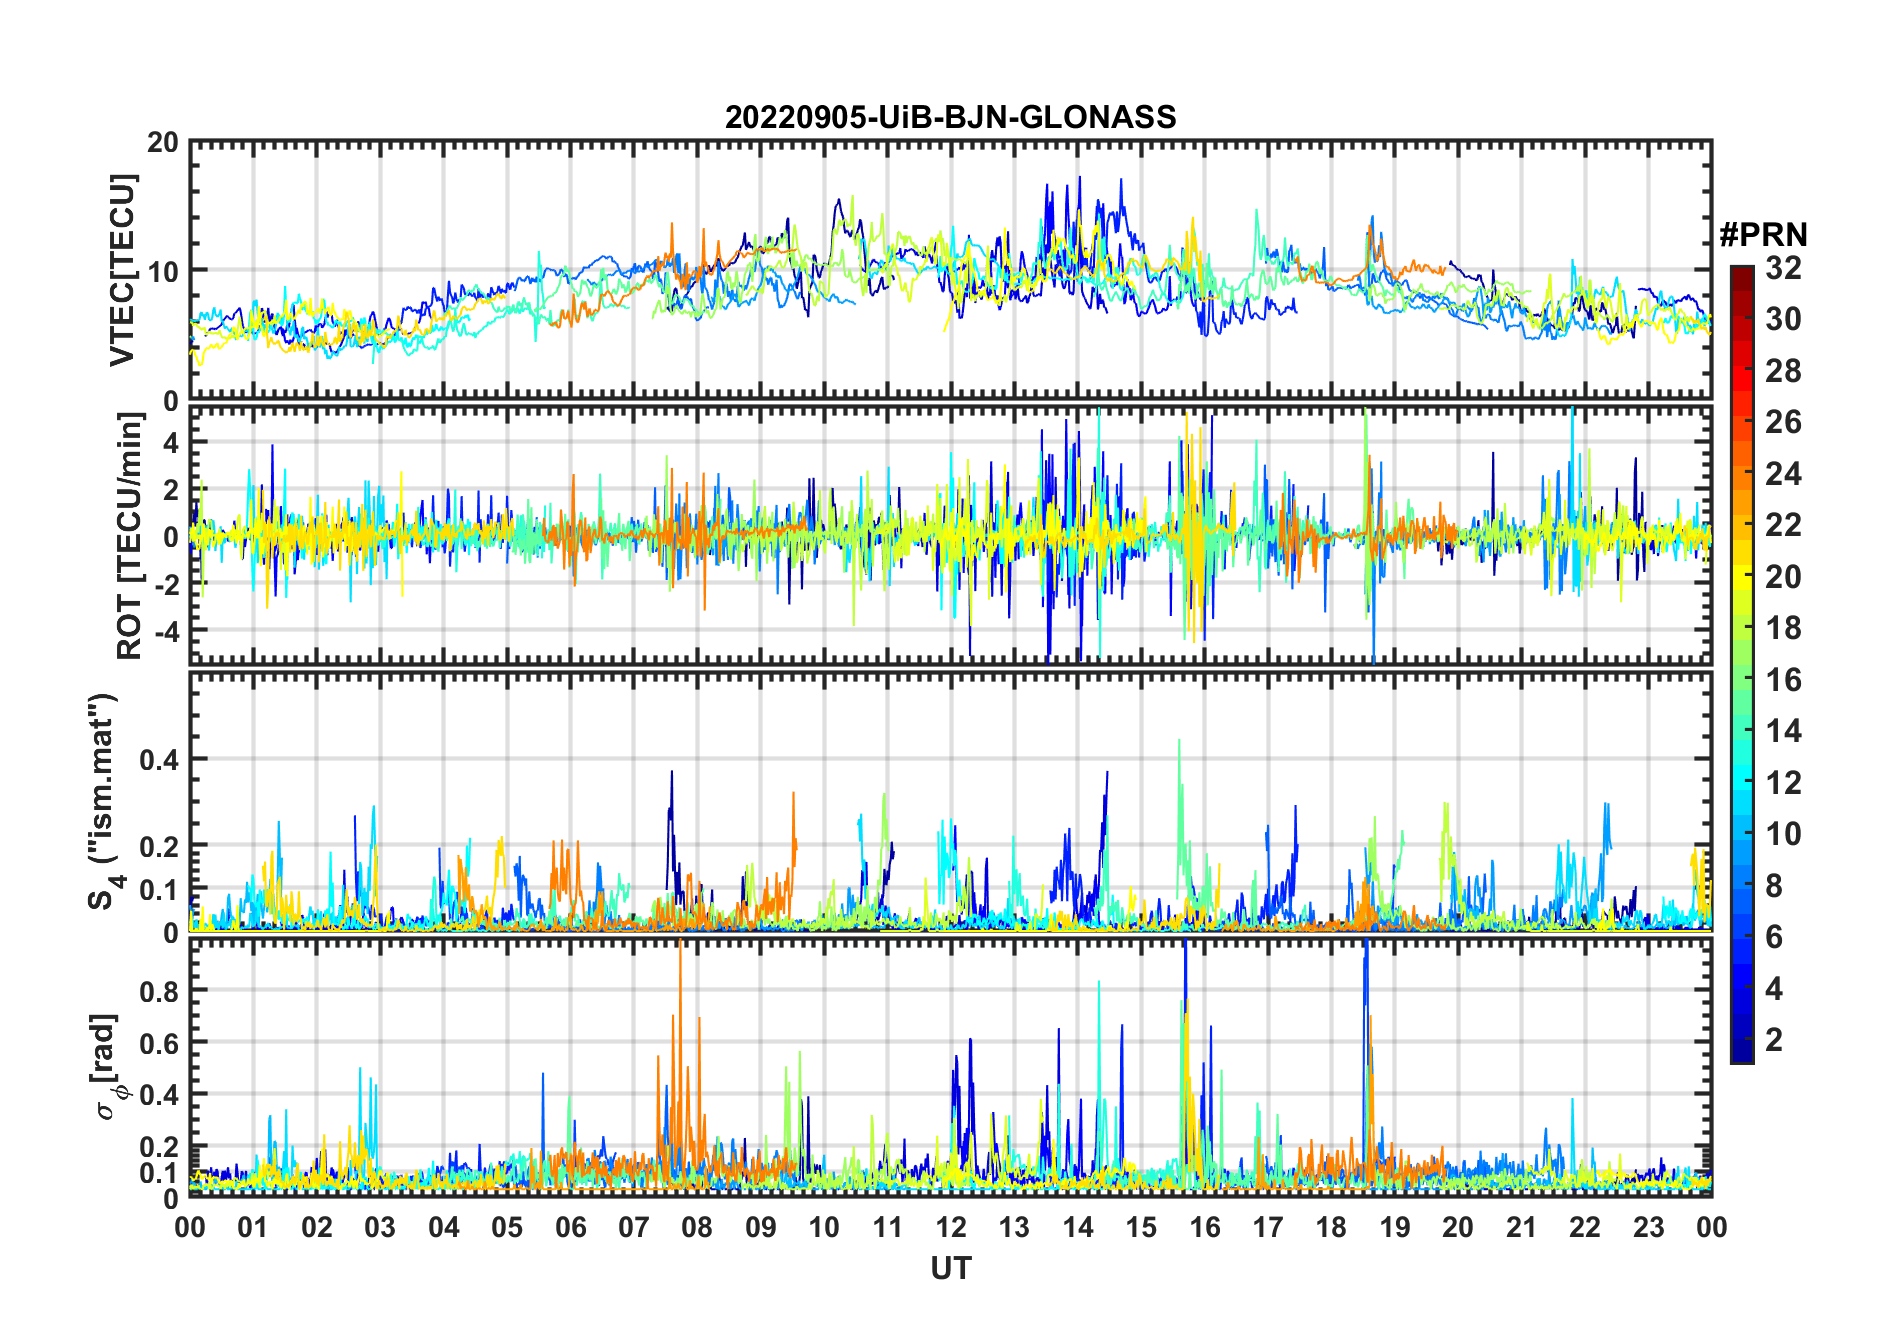Select the UT x-axis label
This screenshot has height=1330, width=1902.
click(951, 1269)
